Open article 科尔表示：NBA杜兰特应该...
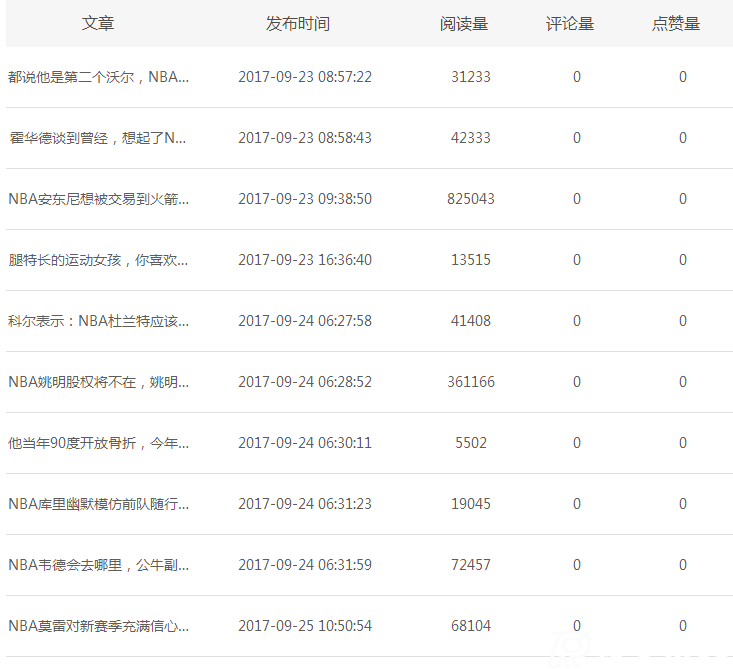The height and width of the screenshot is (669, 733). [x=98, y=321]
